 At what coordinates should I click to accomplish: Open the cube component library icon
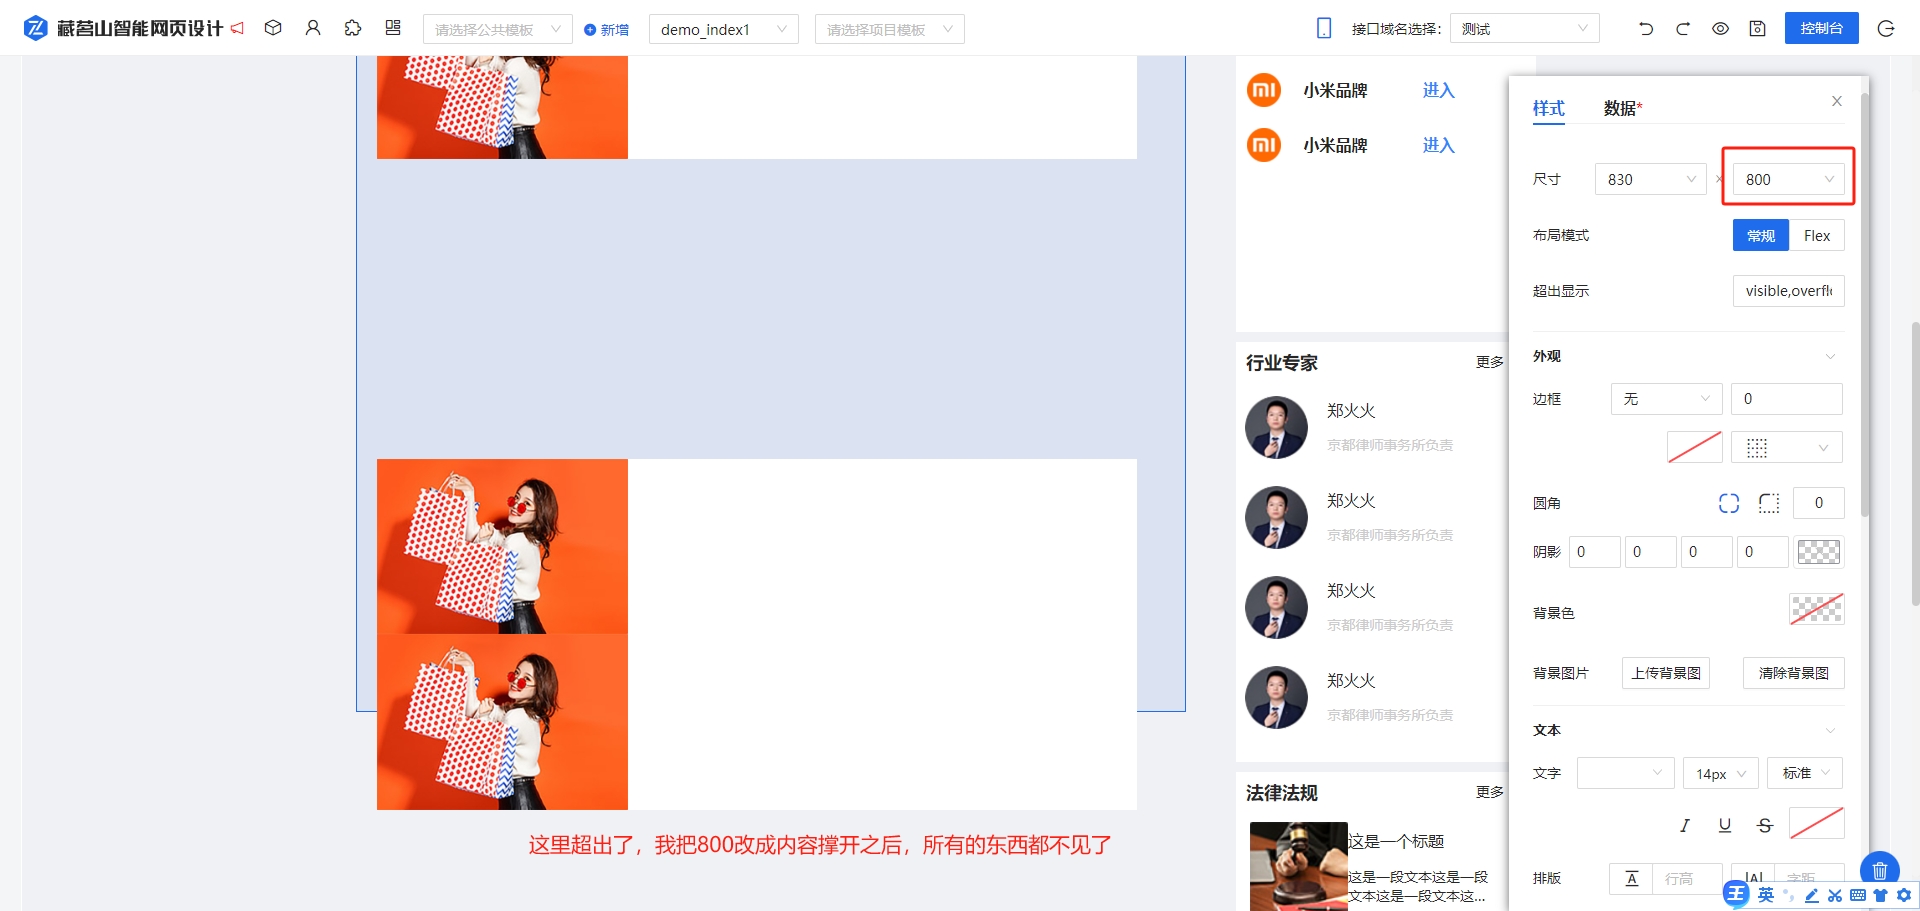273,28
